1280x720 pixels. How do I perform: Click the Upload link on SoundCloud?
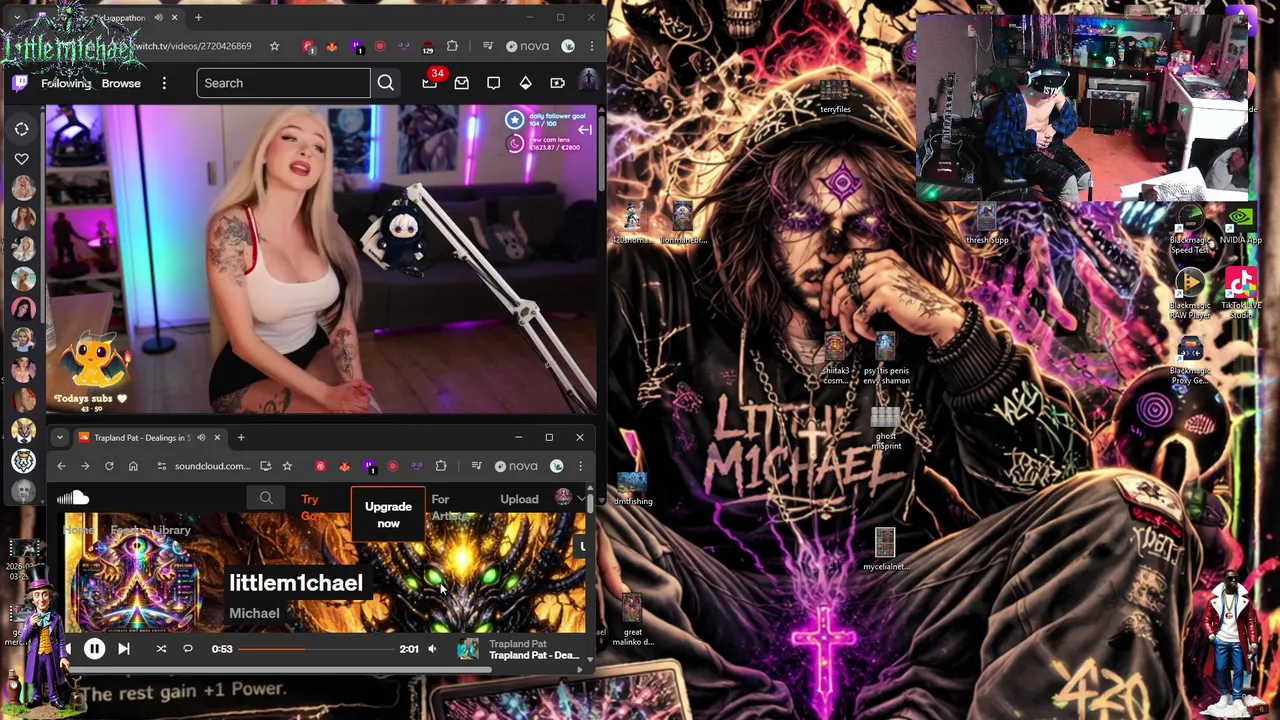click(519, 499)
